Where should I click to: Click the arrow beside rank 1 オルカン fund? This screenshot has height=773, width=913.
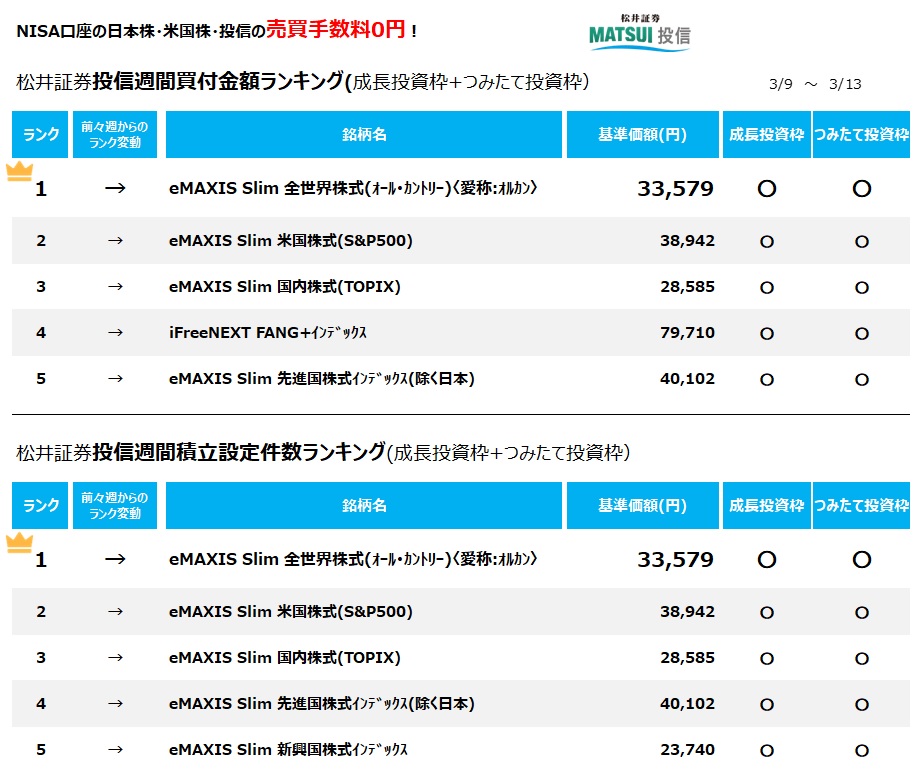click(115, 187)
